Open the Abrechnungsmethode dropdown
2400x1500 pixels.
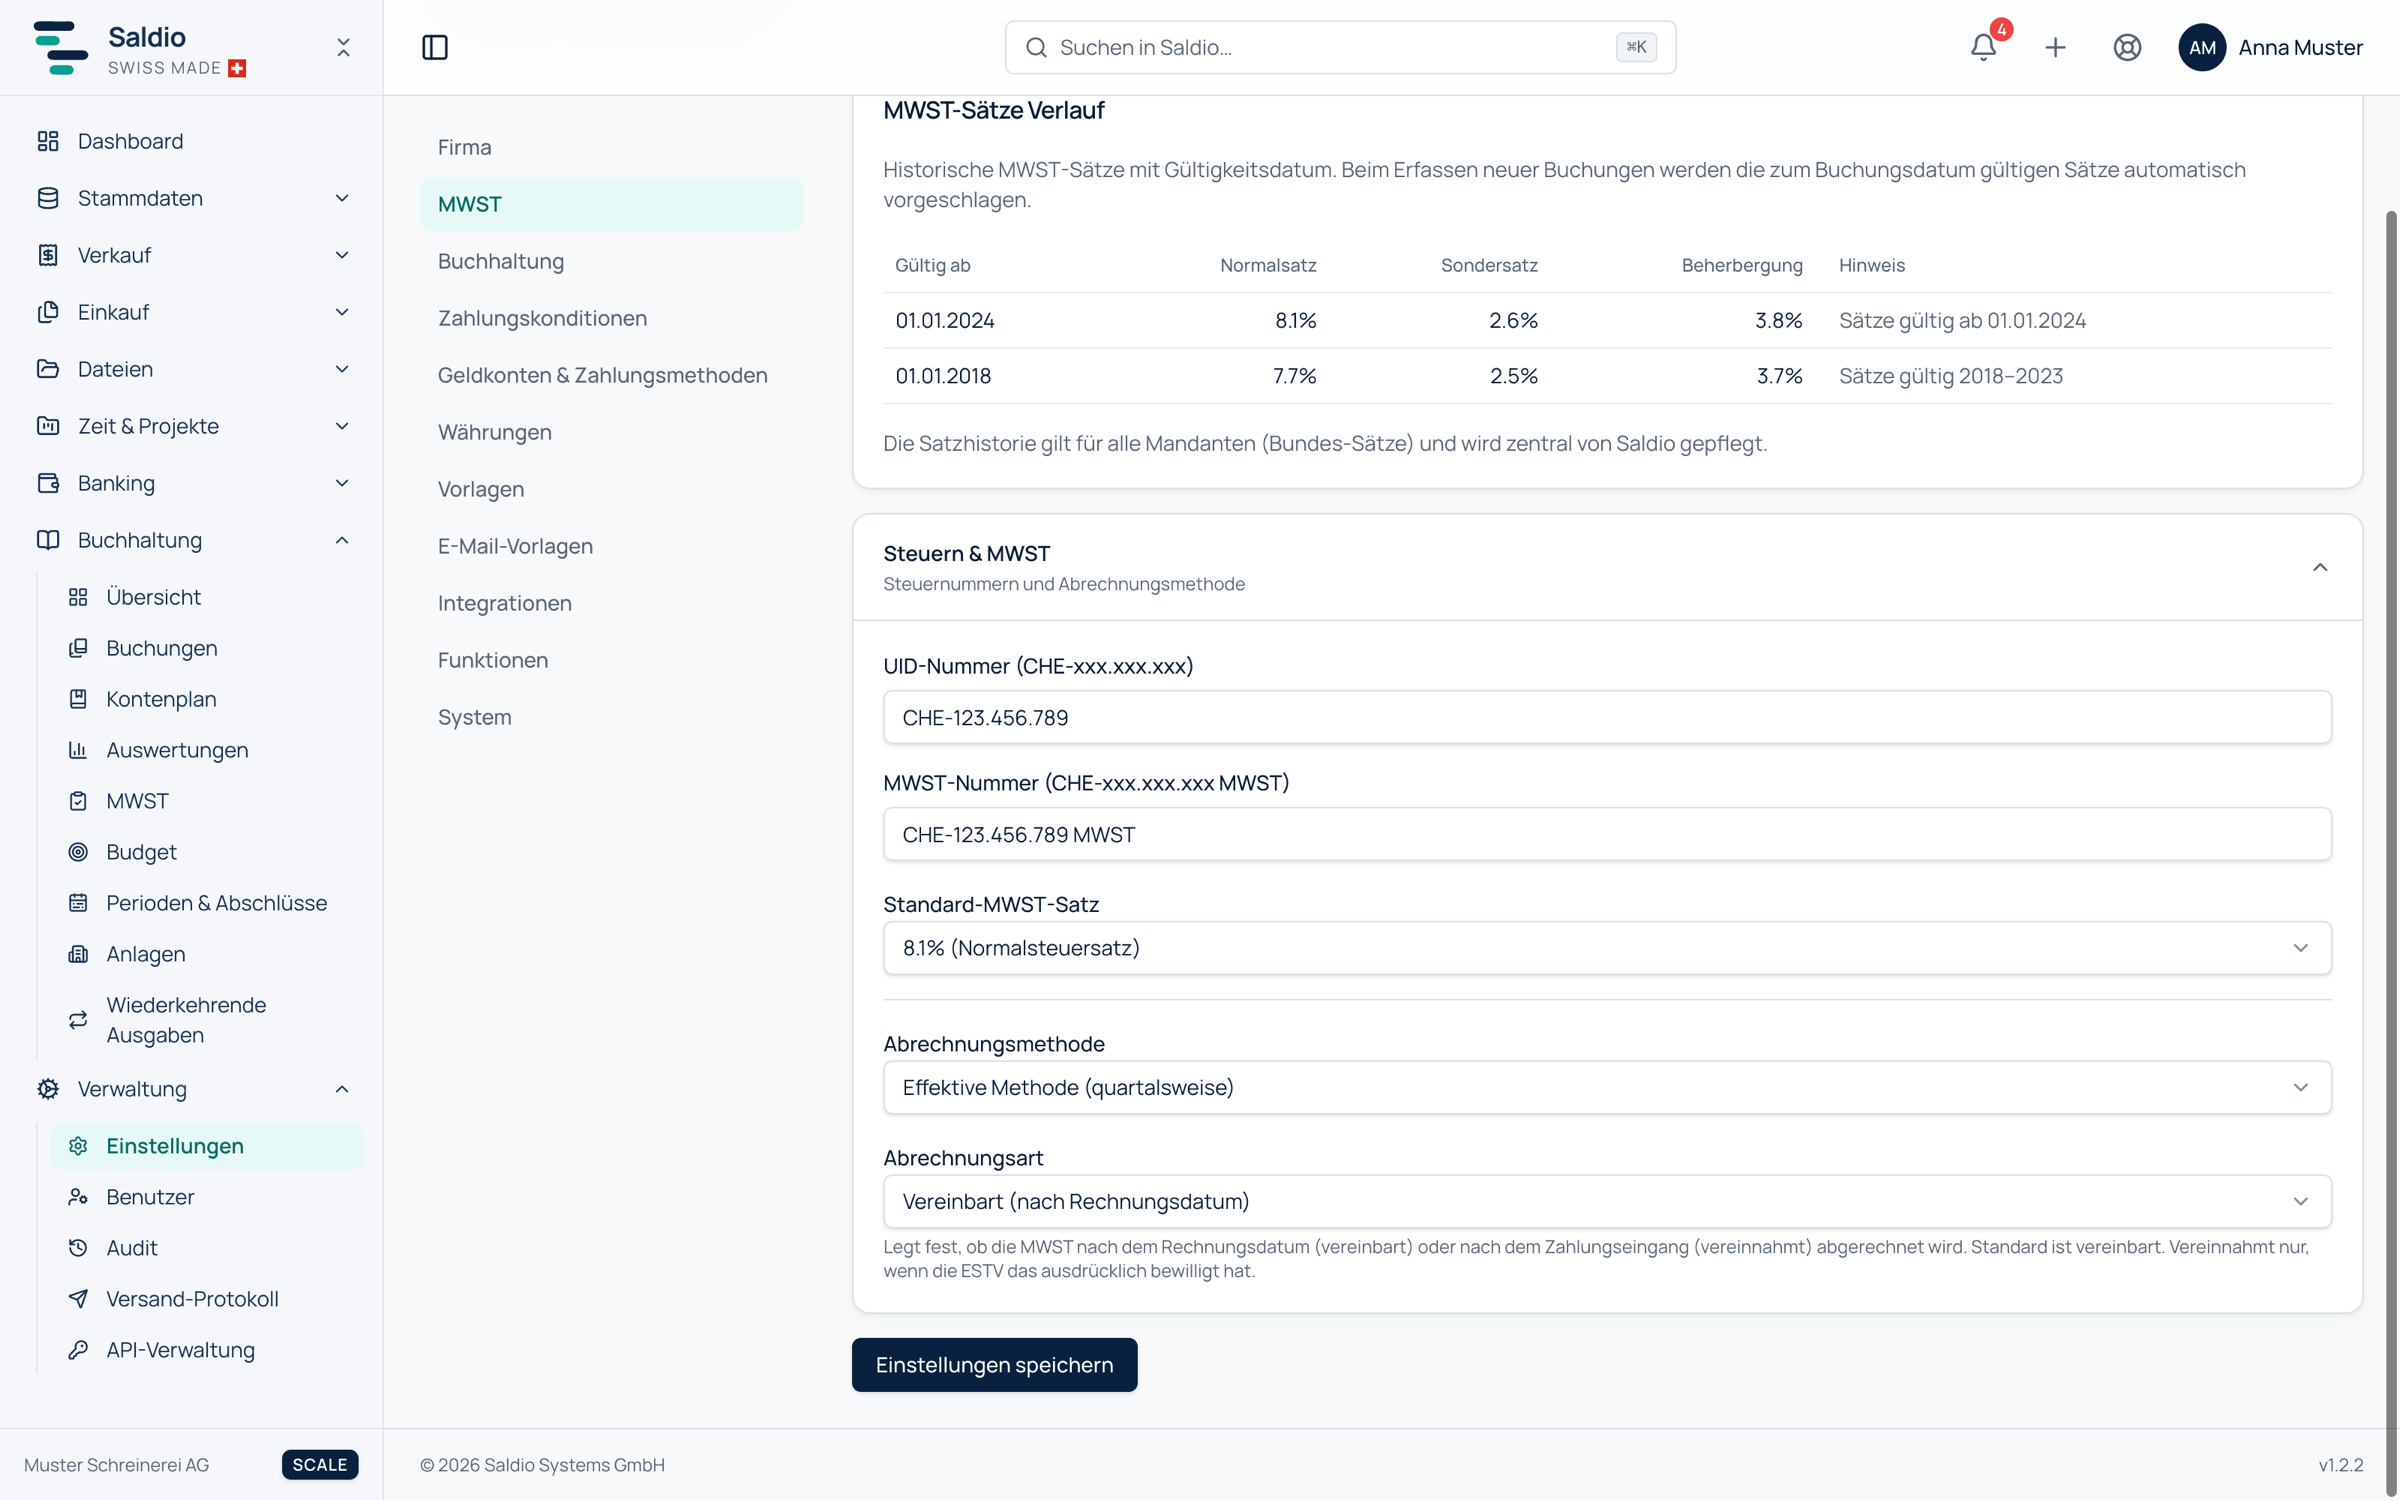point(1607,1088)
